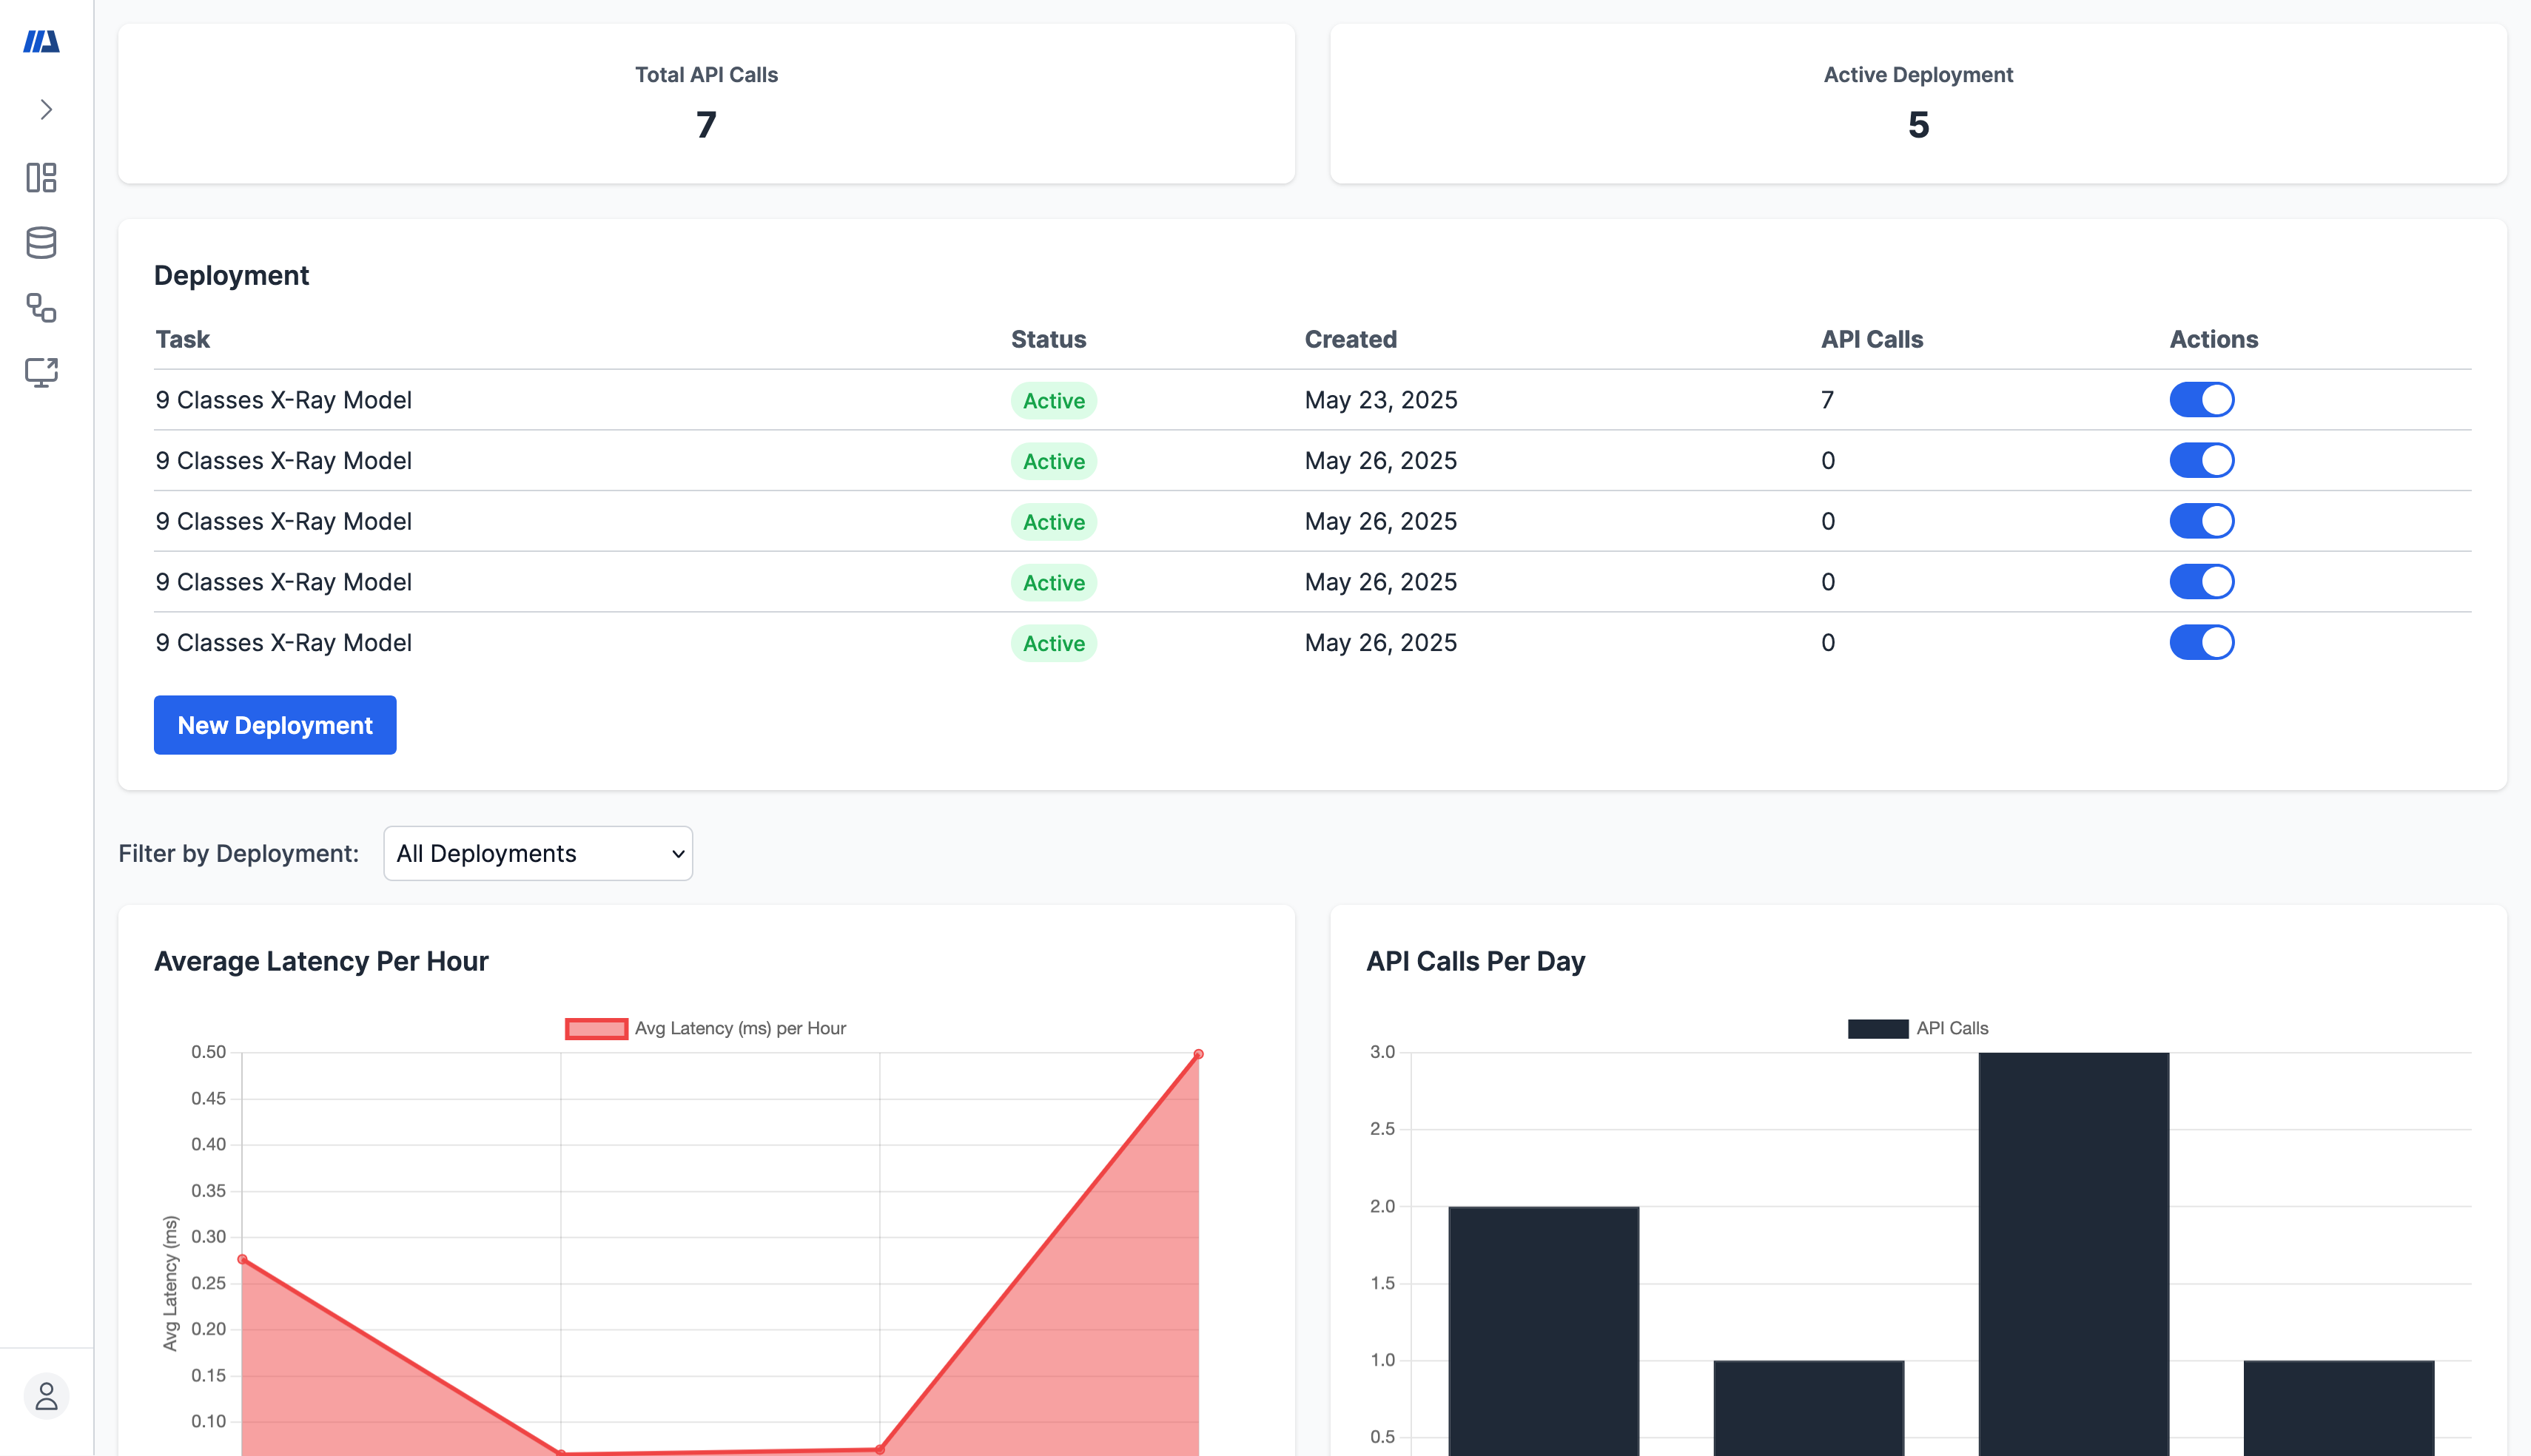Select first 9 Classes X-Ray Model row
This screenshot has width=2531, height=1456.
click(283, 400)
